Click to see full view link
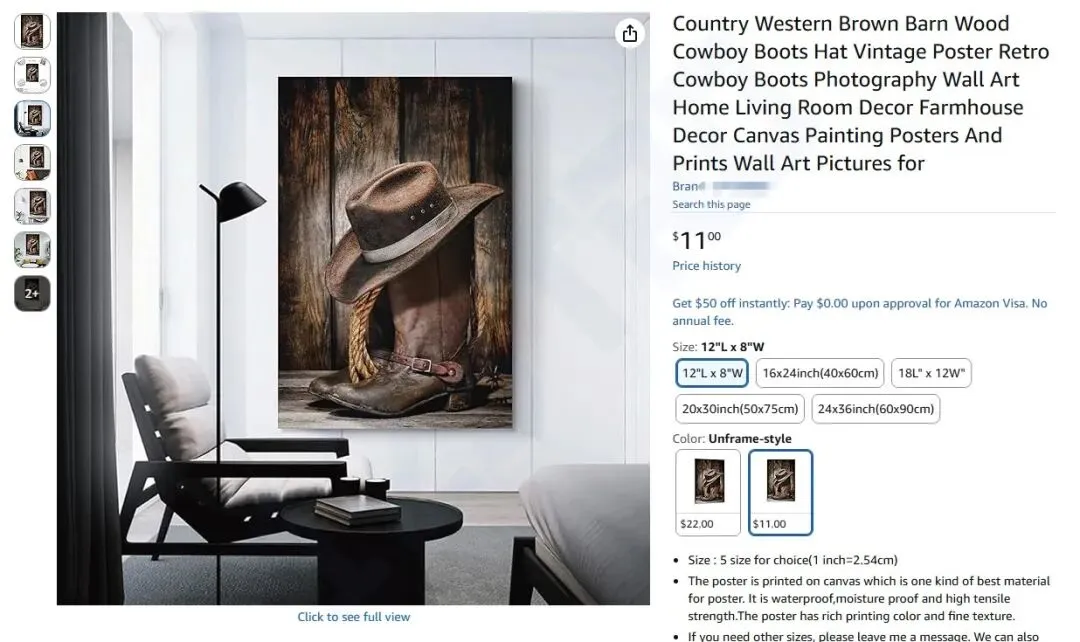Image resolution: width=1080 pixels, height=642 pixels. (x=353, y=617)
